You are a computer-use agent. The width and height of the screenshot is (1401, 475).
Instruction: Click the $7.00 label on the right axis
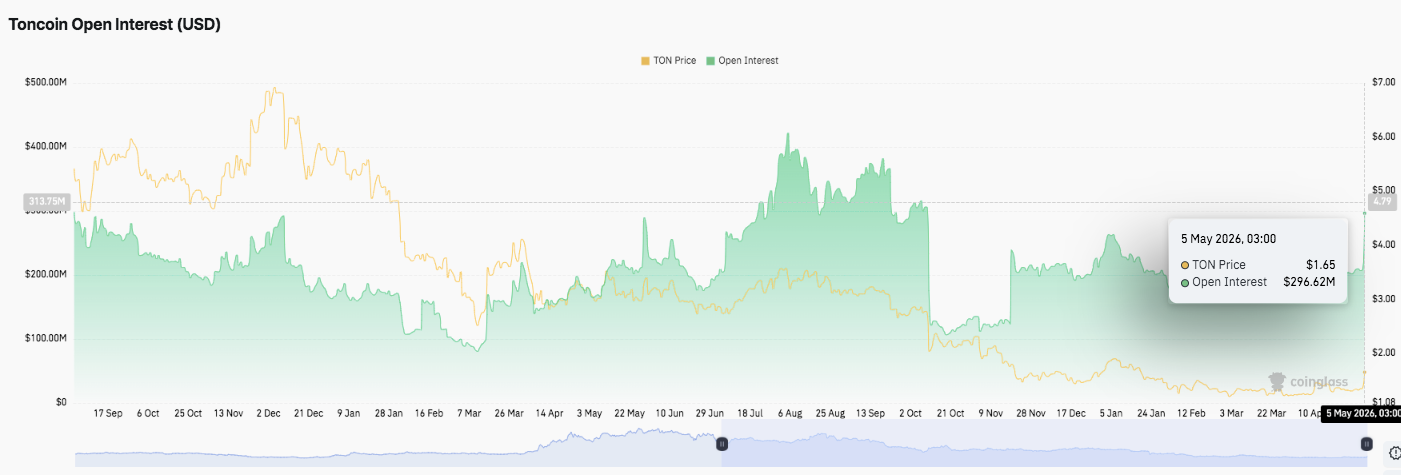(x=1385, y=82)
